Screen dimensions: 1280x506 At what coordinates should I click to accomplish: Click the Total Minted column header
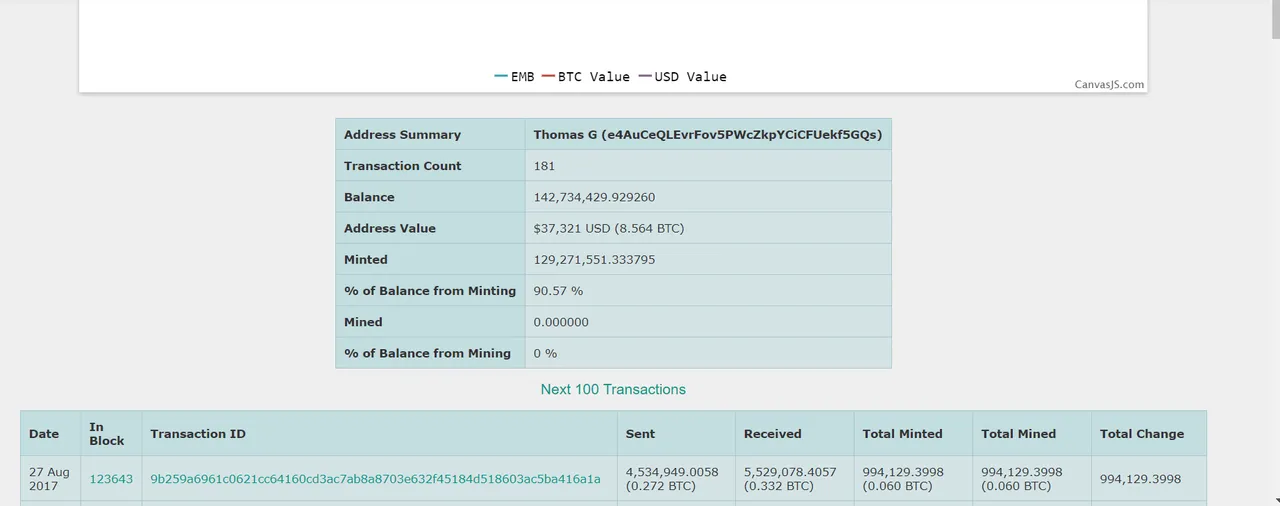click(914, 434)
